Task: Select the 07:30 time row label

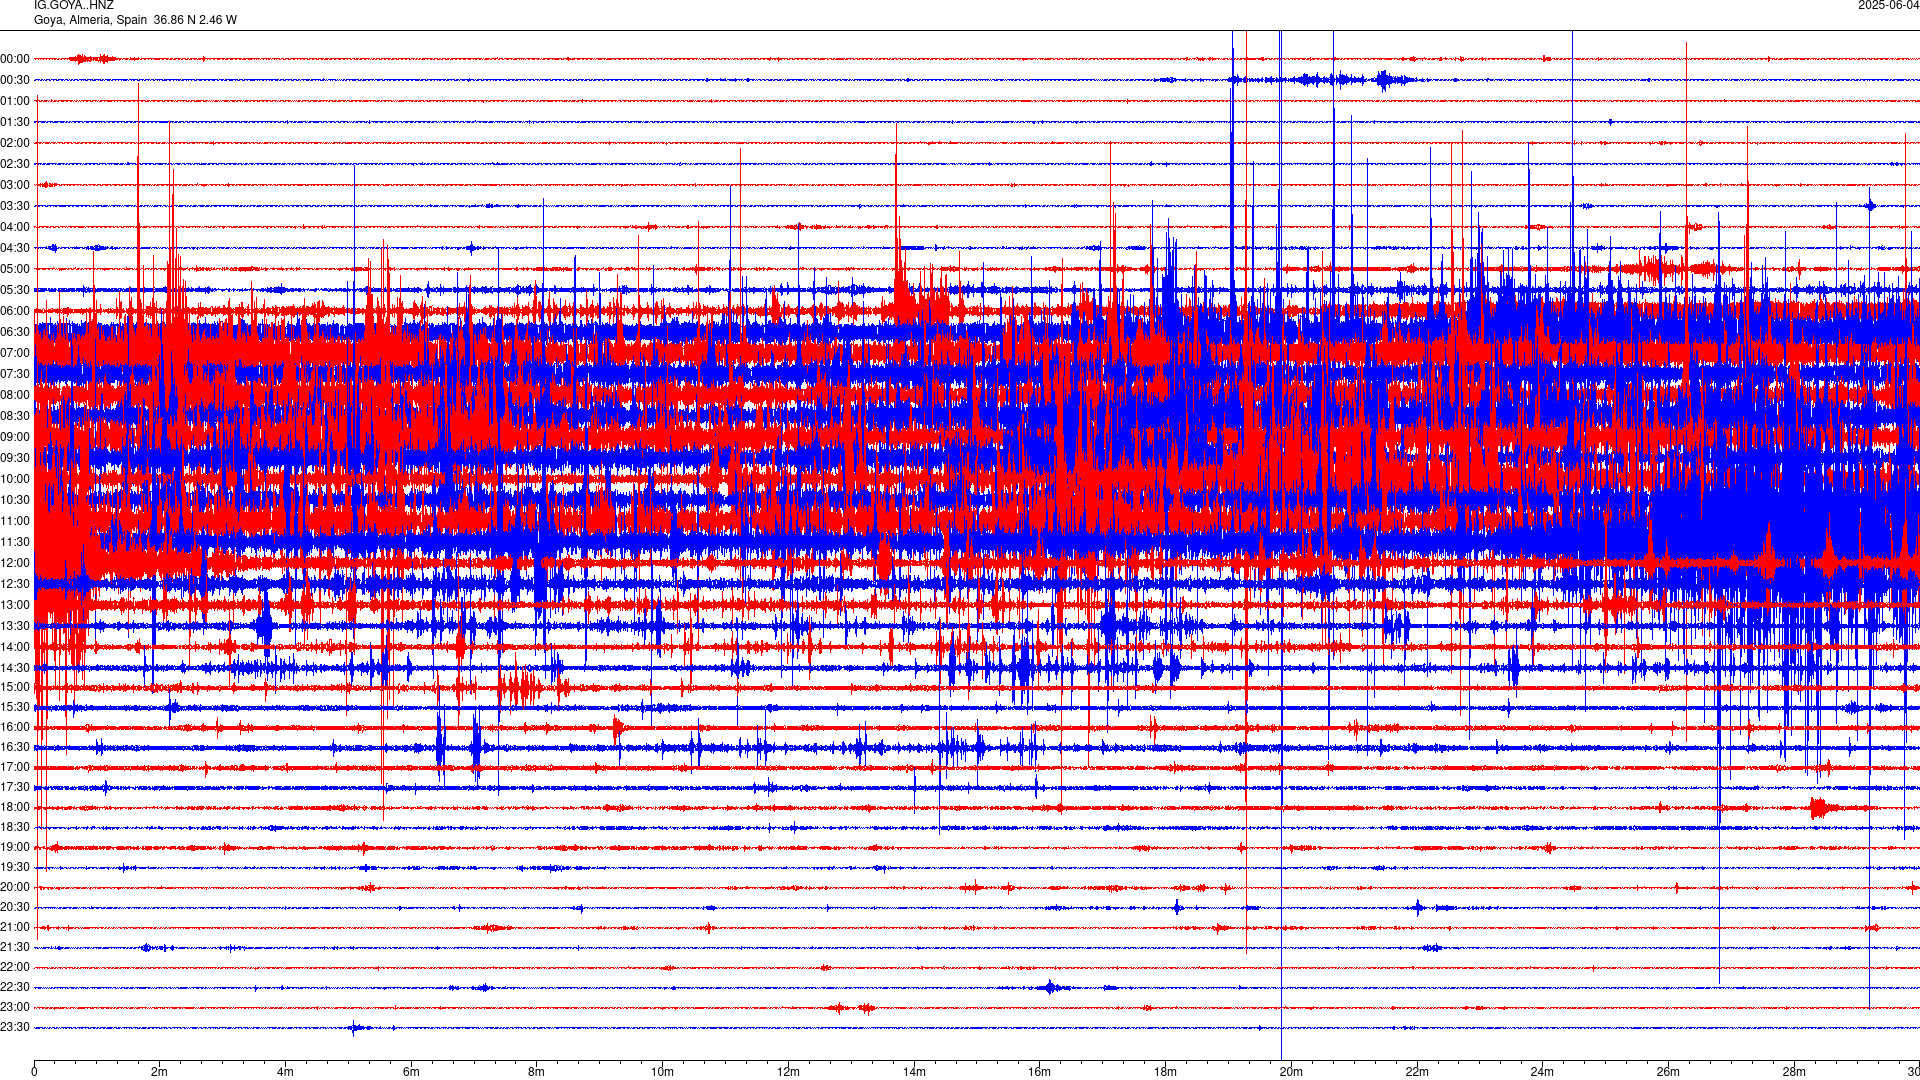Action: point(15,374)
